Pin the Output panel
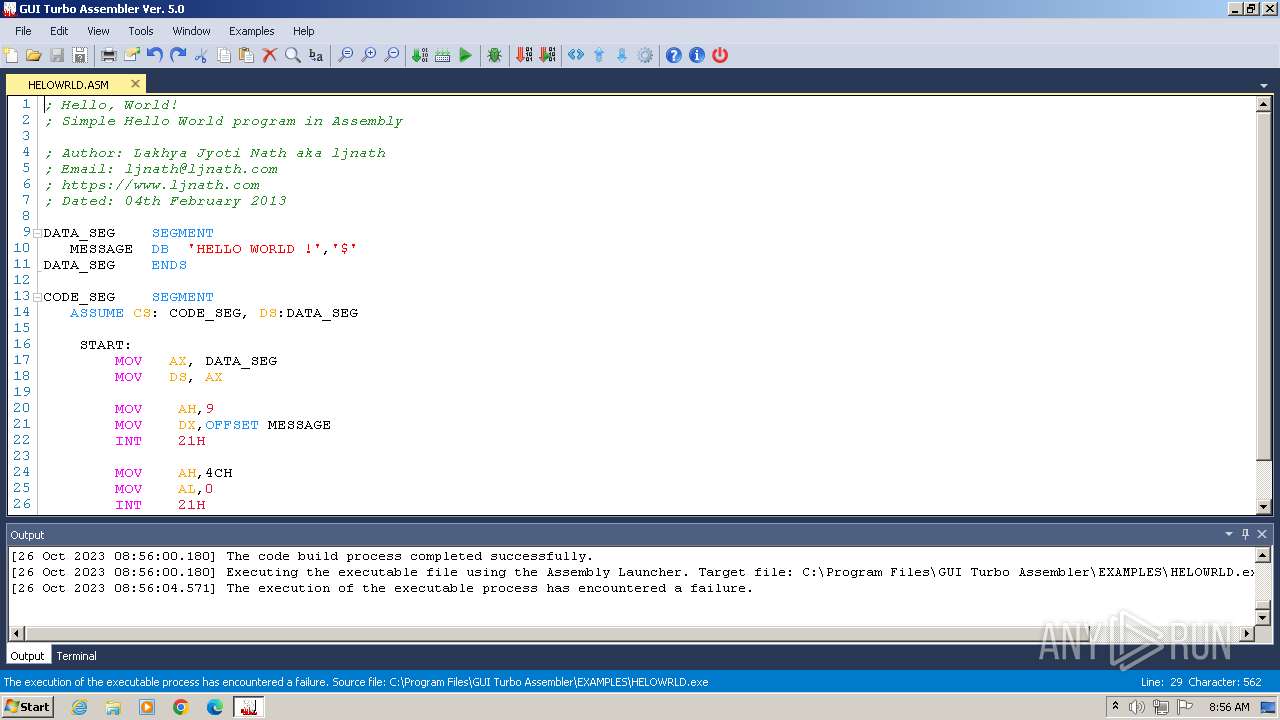1280x720 pixels. 1245,534
